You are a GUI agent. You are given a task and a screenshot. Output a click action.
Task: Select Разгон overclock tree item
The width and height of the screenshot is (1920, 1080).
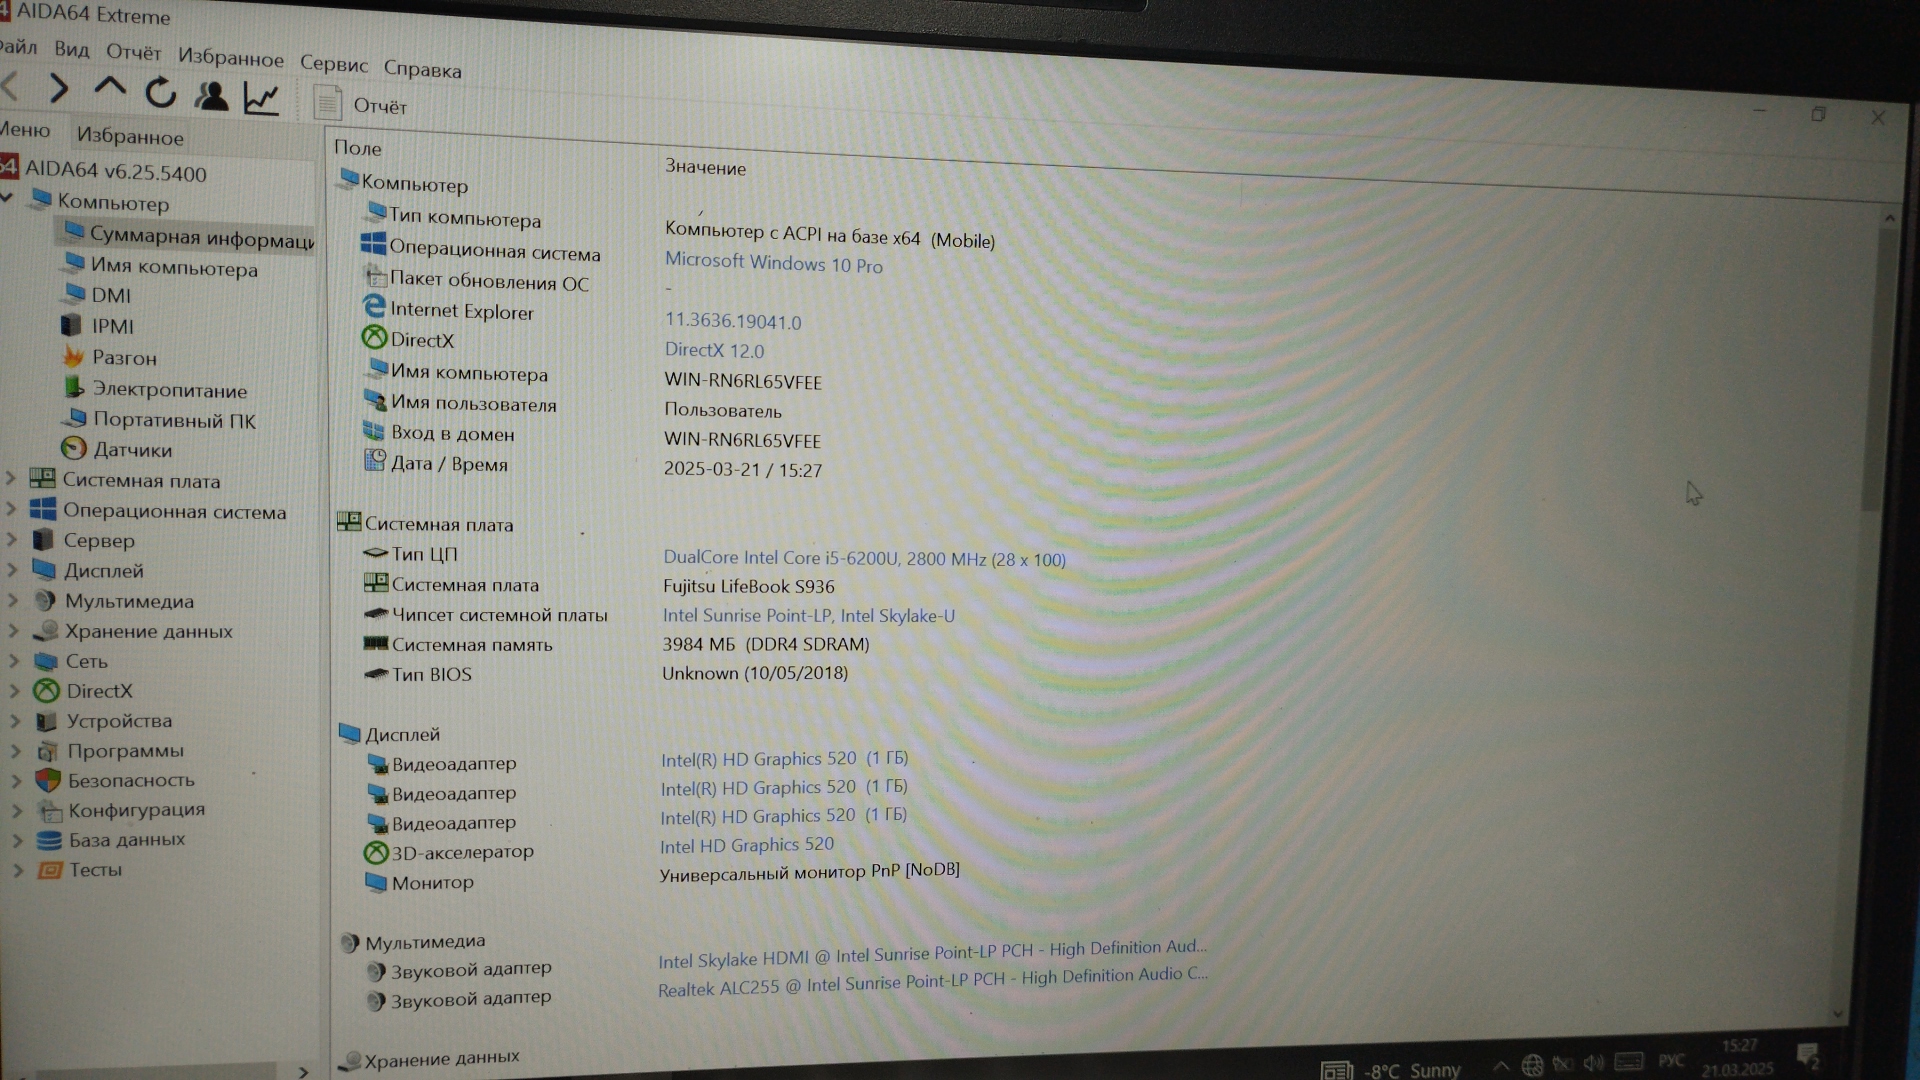tap(123, 358)
